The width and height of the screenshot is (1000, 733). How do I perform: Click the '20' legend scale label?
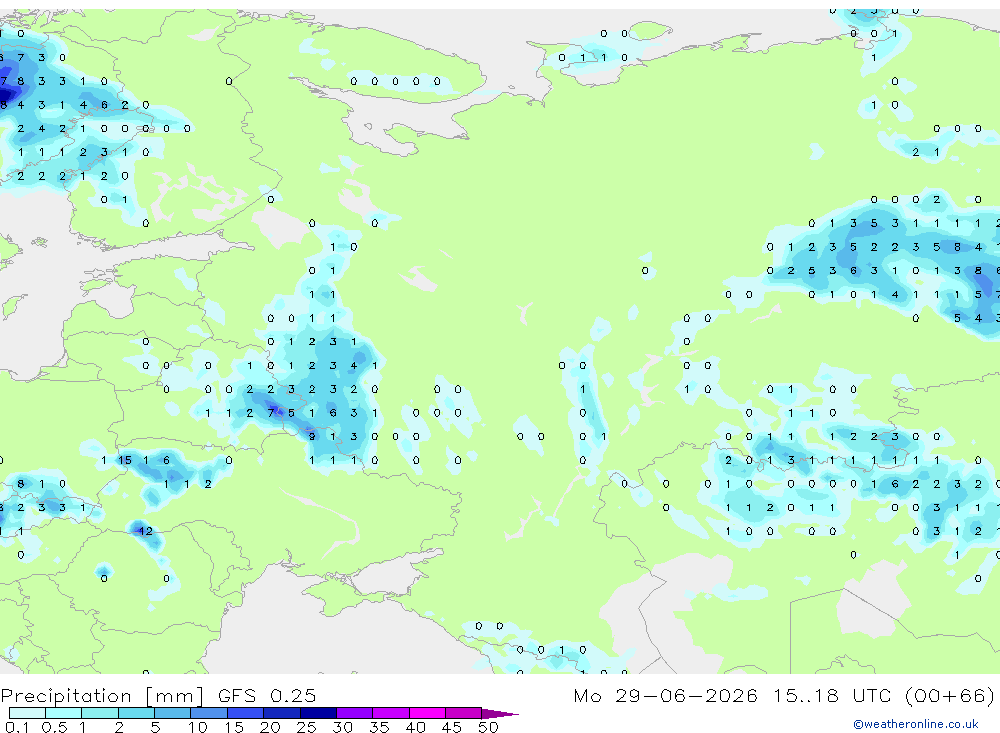point(270,727)
